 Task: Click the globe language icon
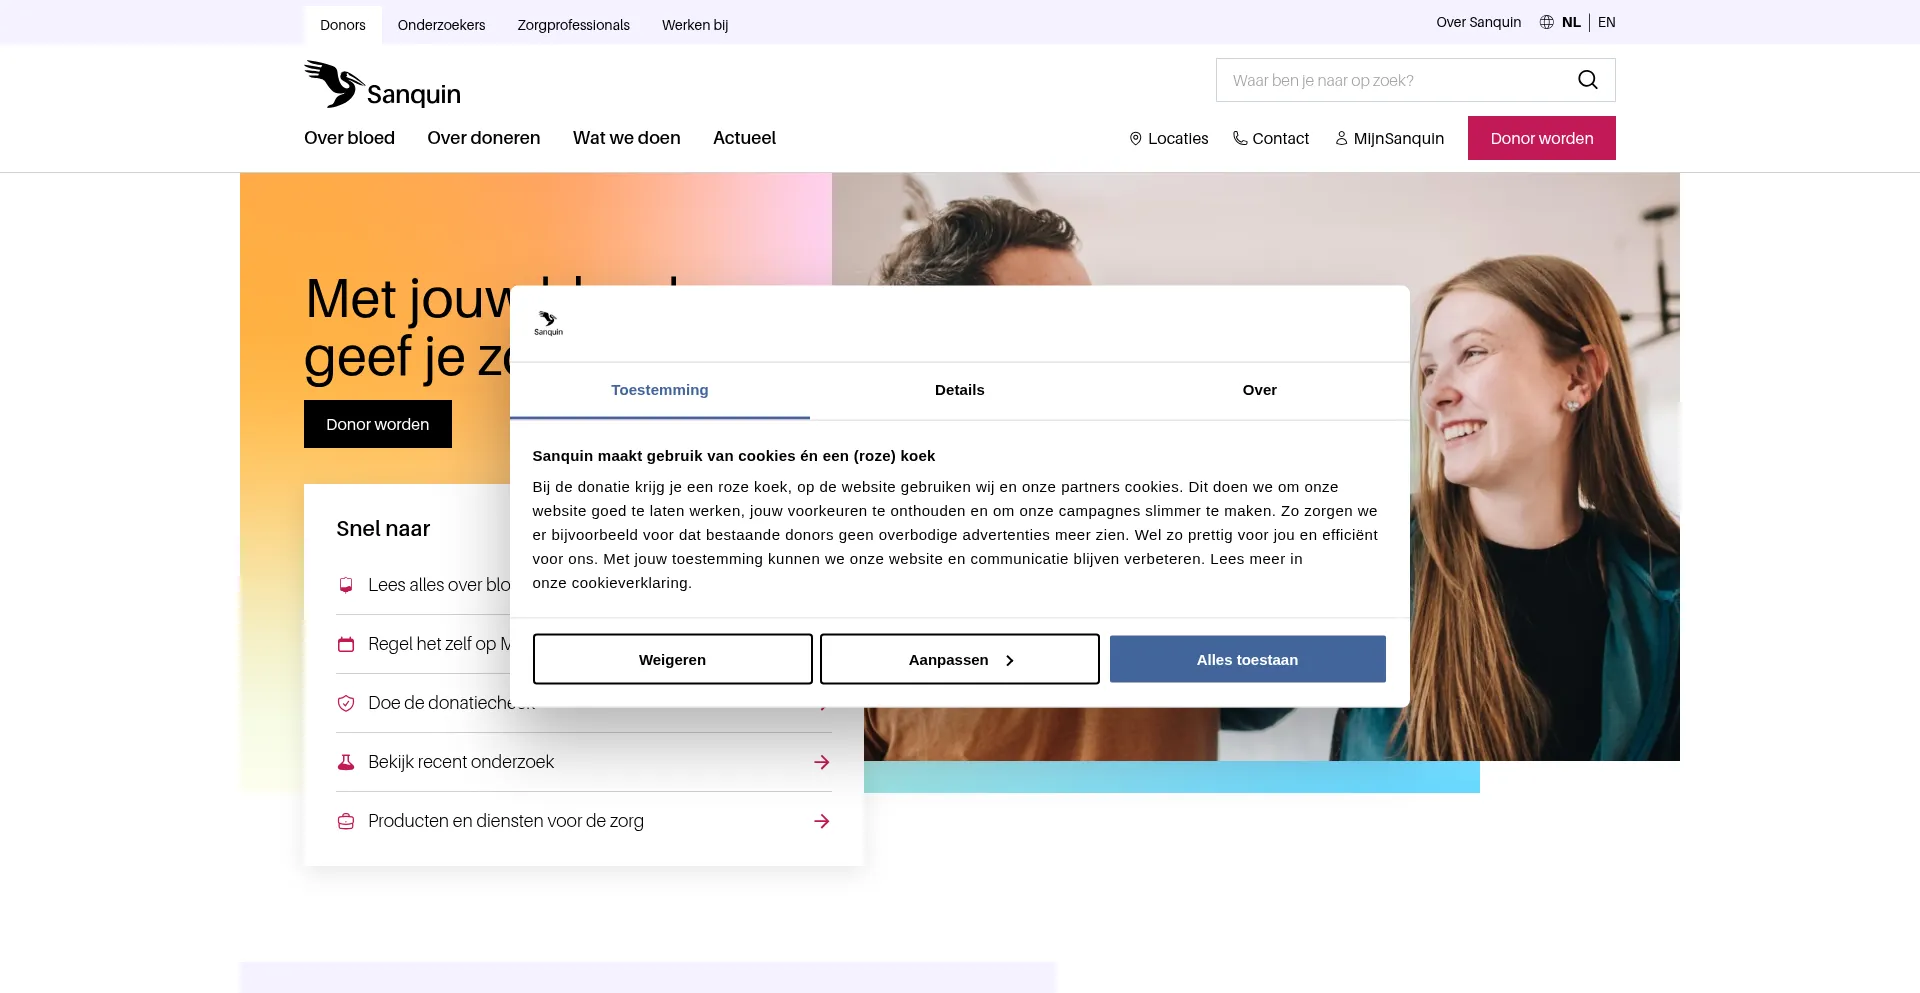pos(1546,22)
